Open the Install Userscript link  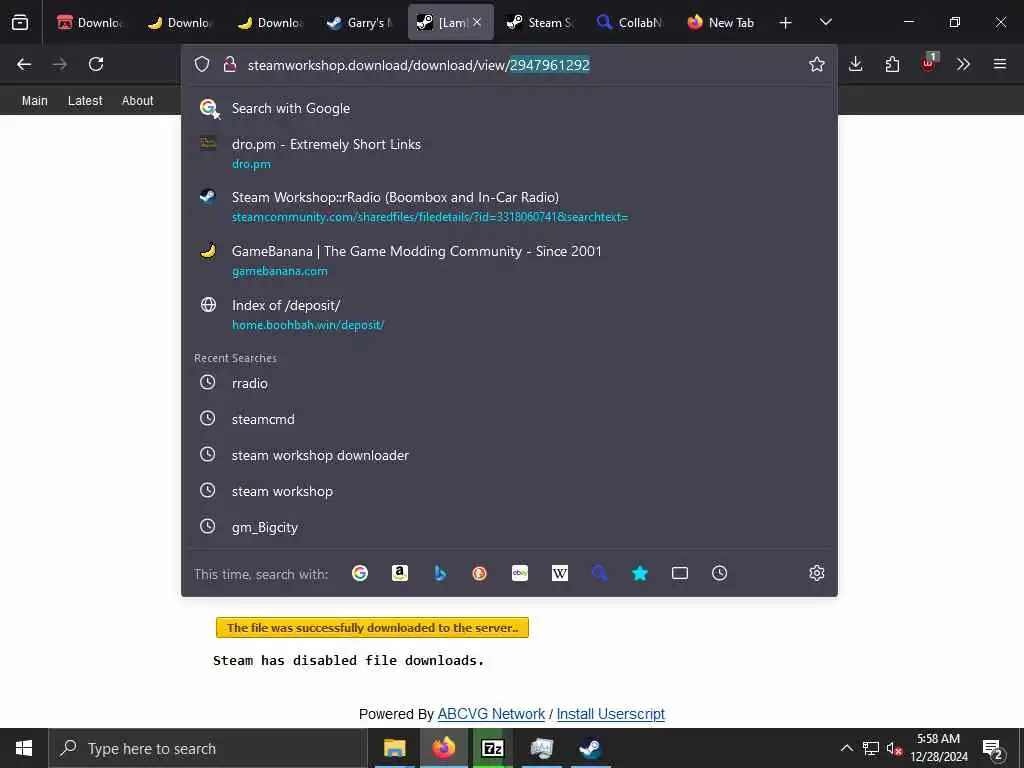[611, 714]
